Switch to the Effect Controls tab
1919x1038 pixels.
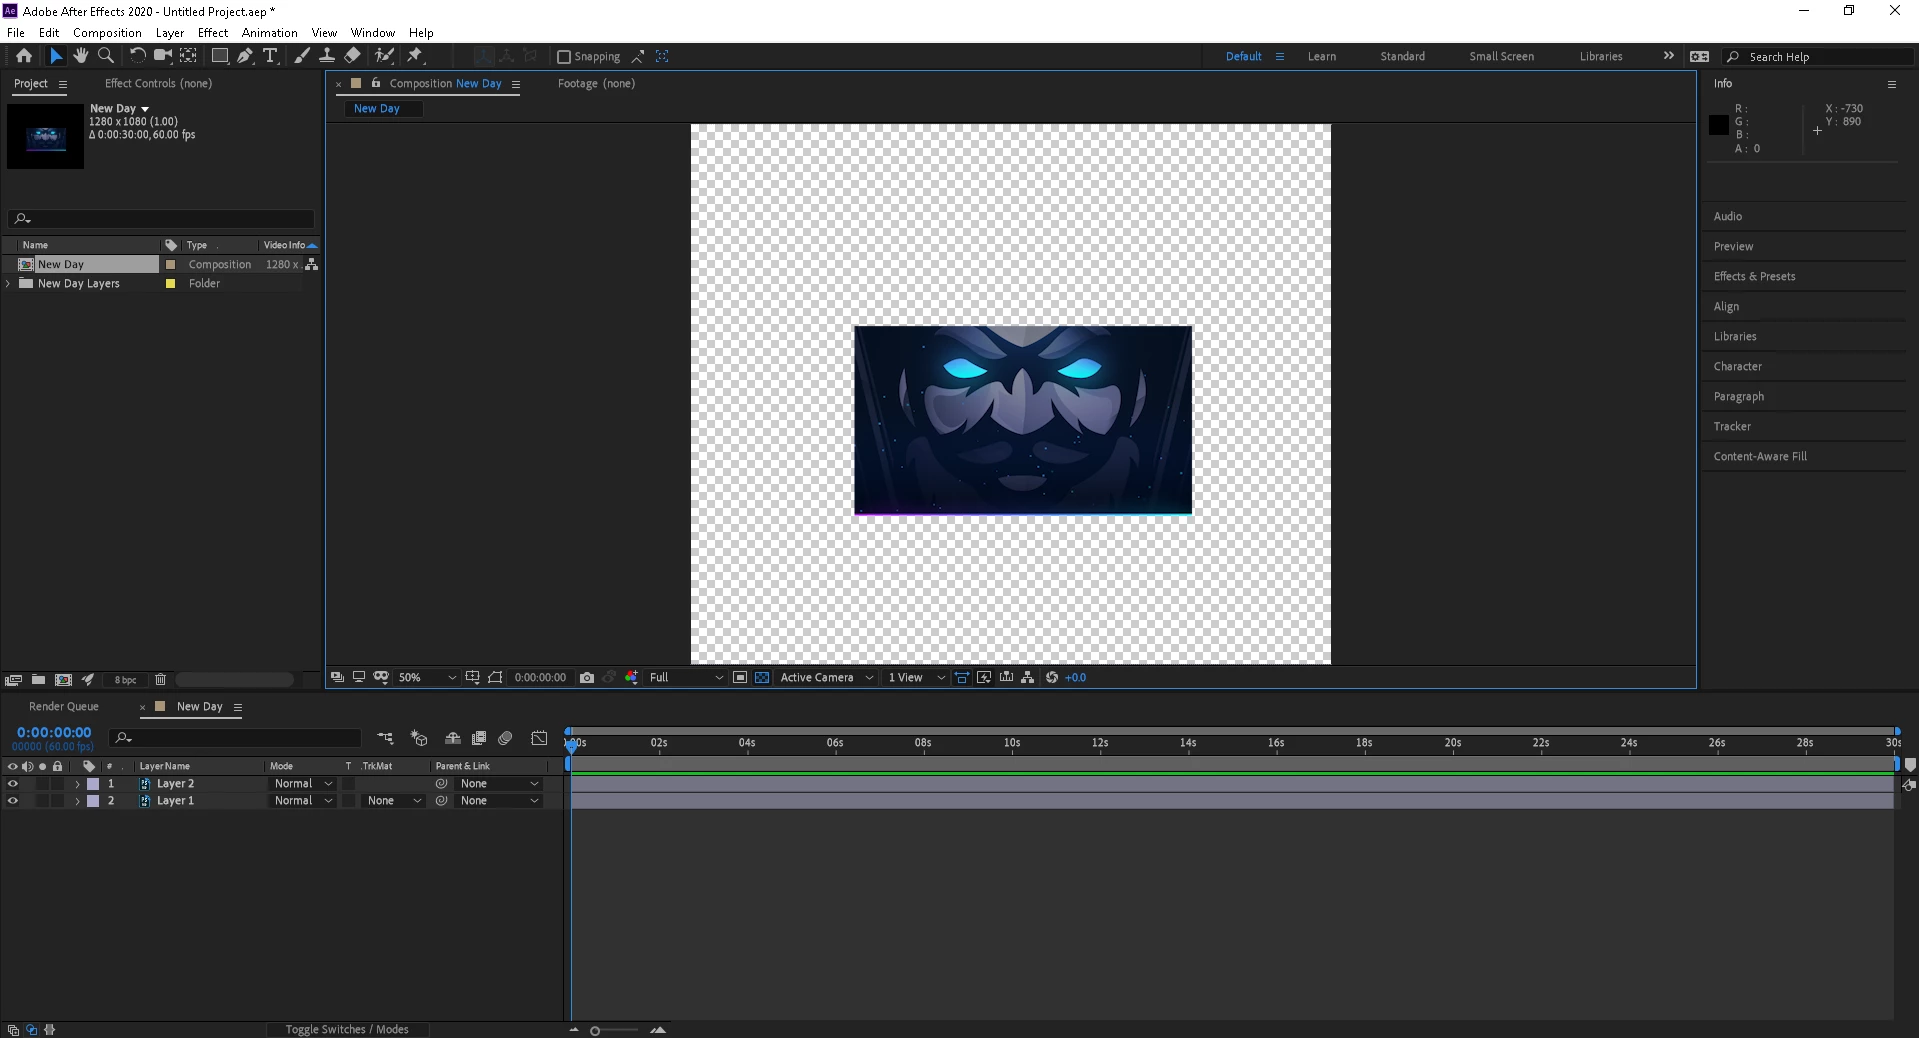click(x=158, y=83)
